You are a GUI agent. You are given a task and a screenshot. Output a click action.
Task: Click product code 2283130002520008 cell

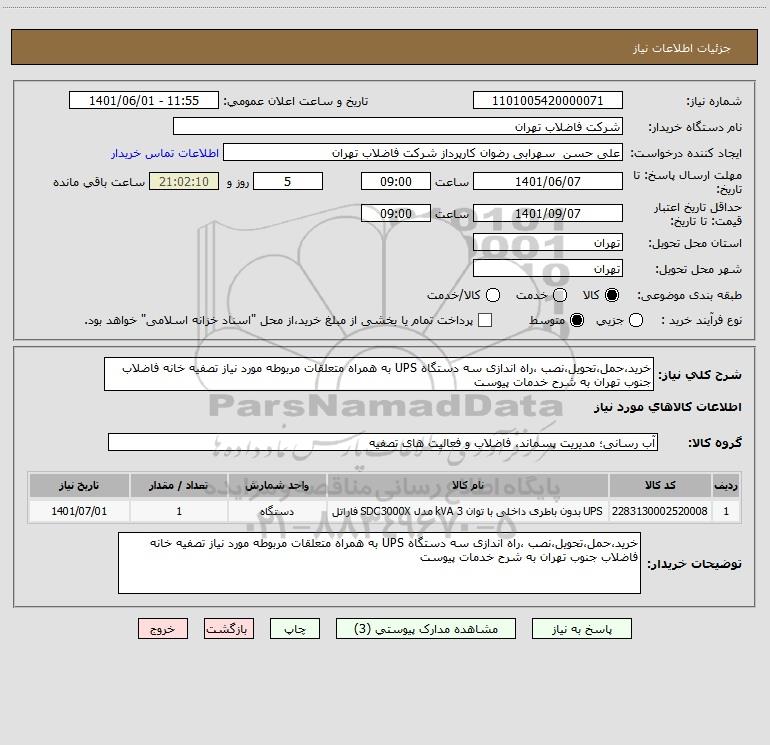660,511
